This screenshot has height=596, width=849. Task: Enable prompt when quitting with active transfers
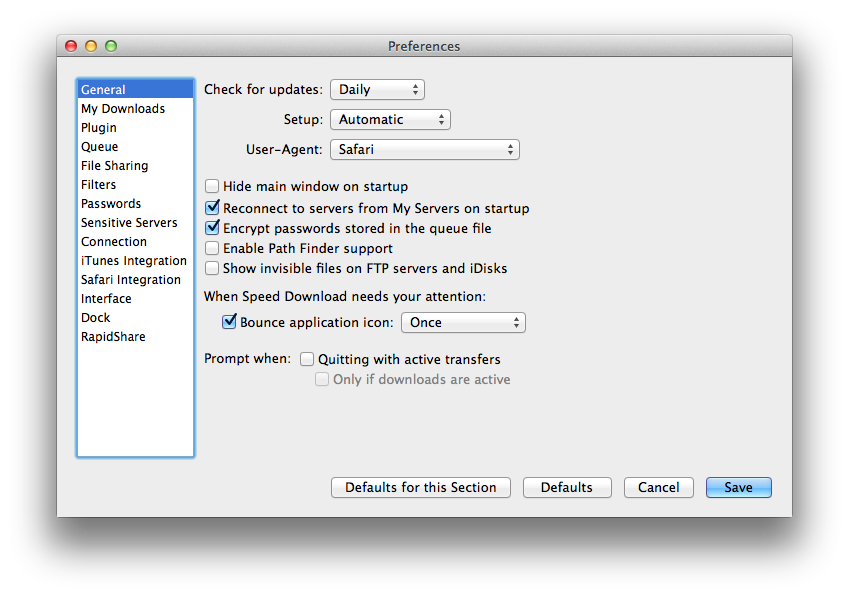click(x=307, y=359)
